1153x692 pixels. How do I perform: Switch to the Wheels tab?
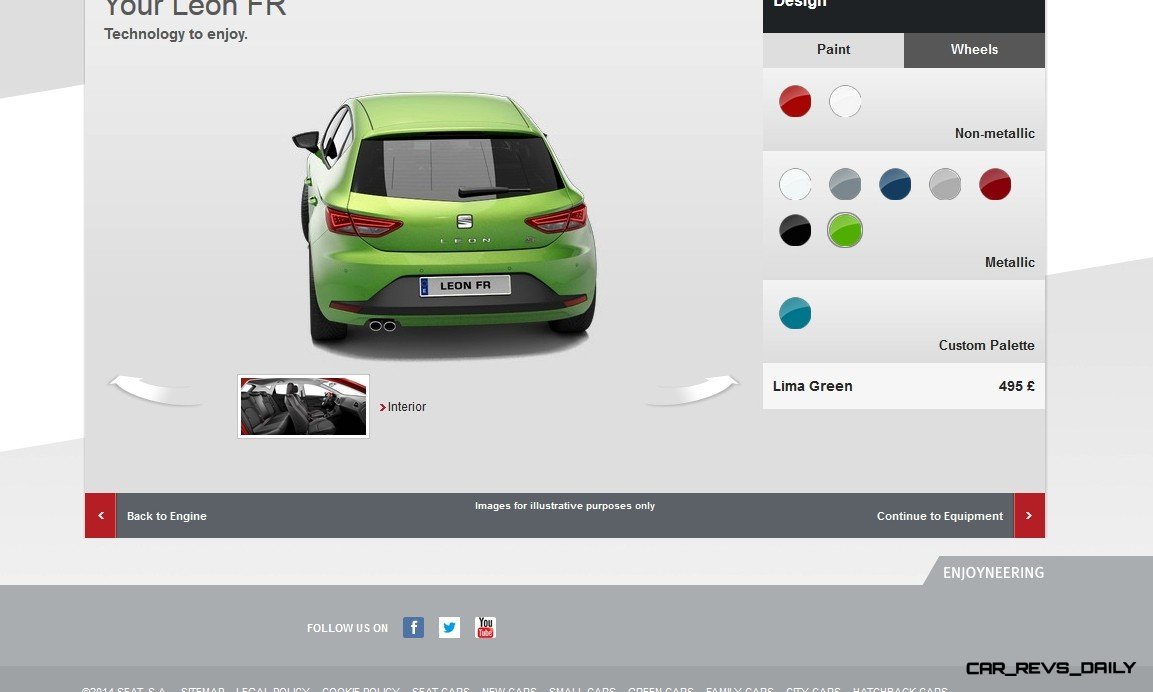coord(974,50)
